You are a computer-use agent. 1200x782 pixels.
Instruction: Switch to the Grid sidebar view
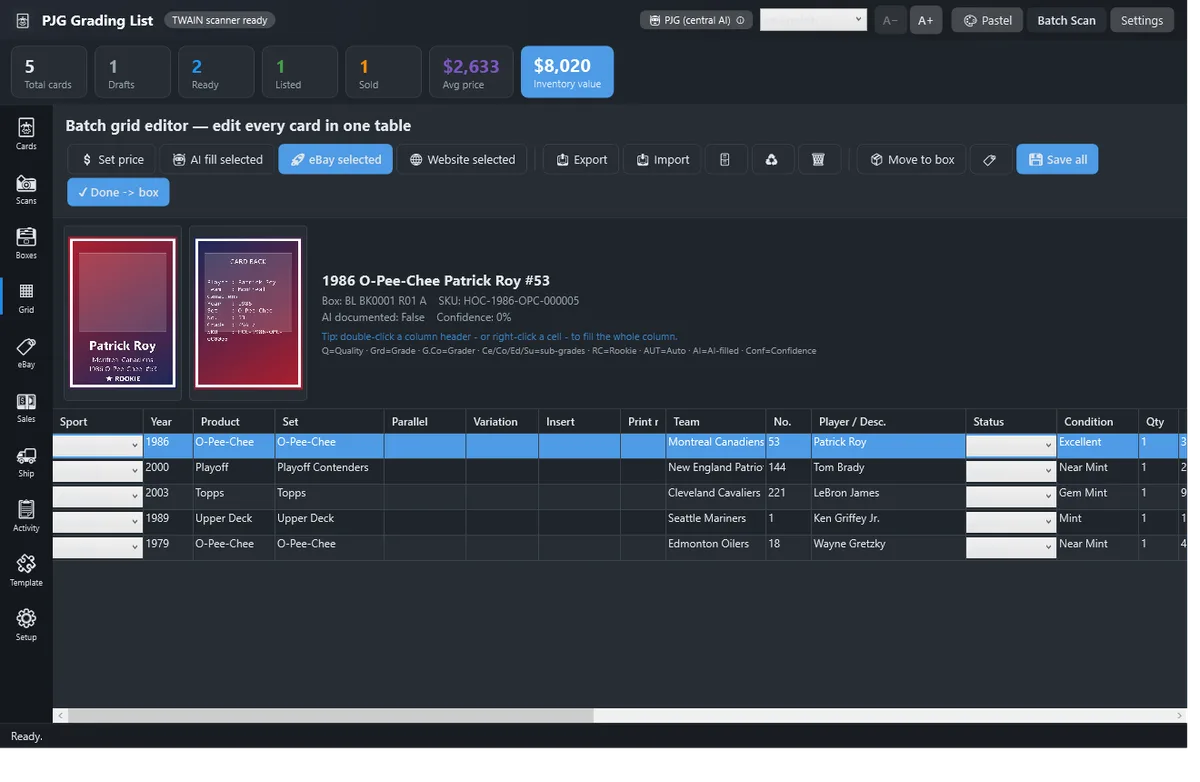26,298
